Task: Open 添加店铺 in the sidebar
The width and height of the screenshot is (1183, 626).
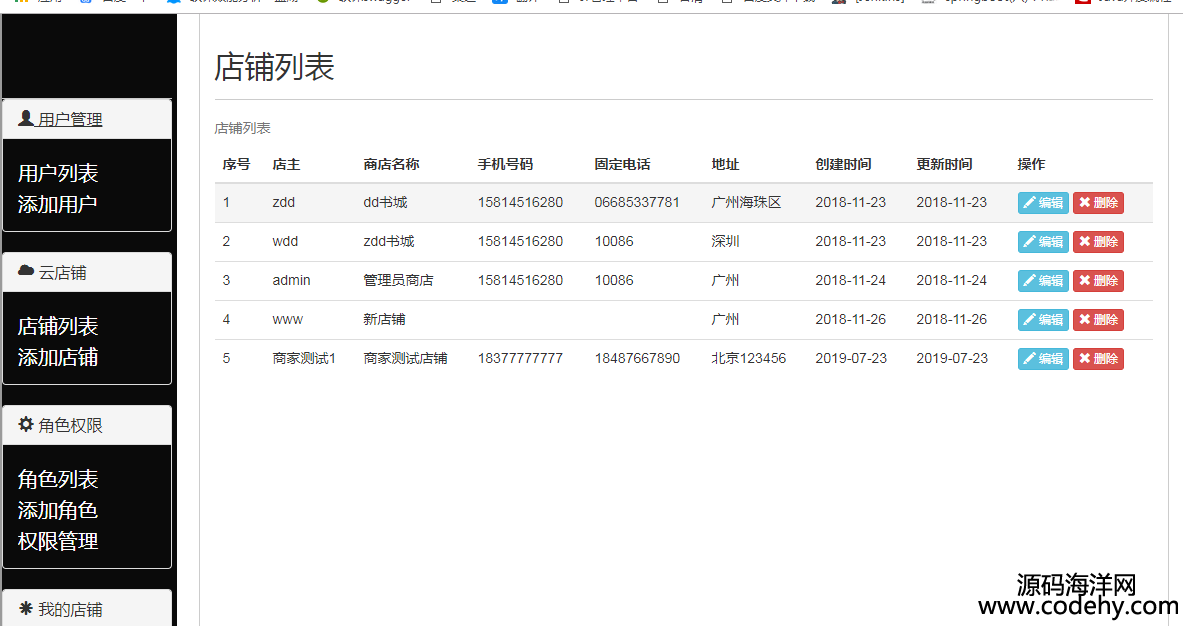Action: (58, 357)
